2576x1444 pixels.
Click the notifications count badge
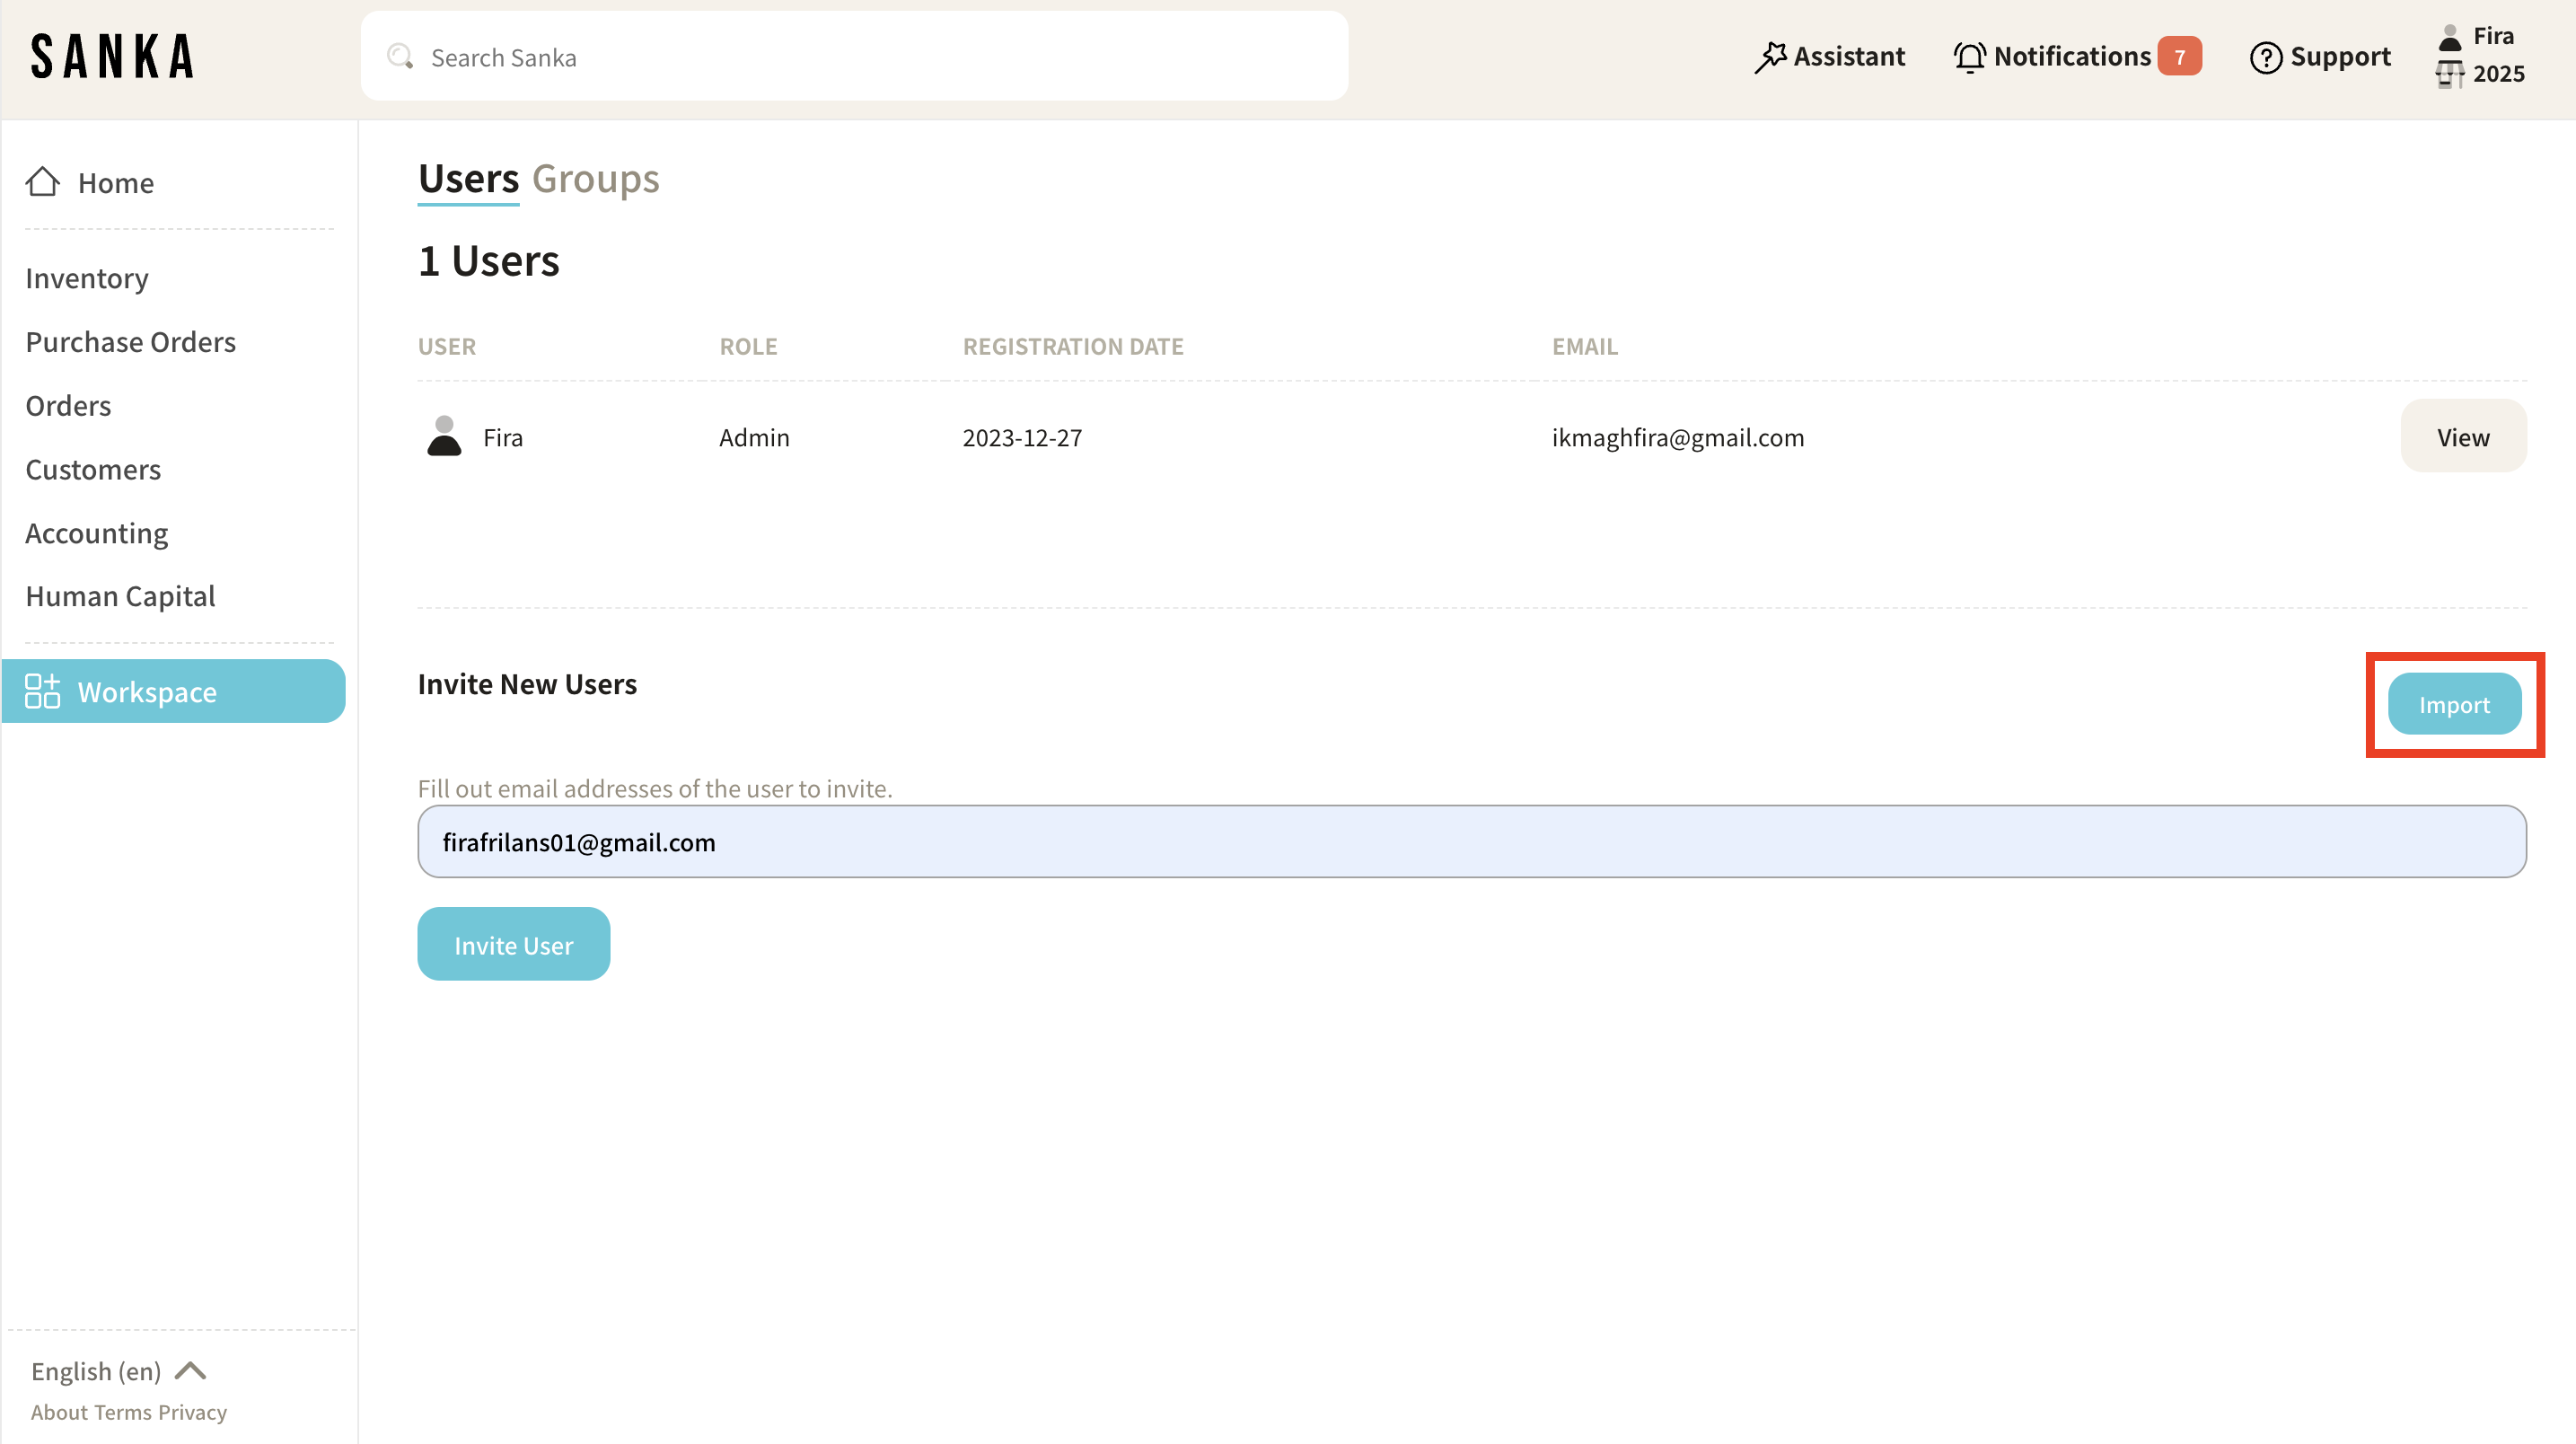2179,57
